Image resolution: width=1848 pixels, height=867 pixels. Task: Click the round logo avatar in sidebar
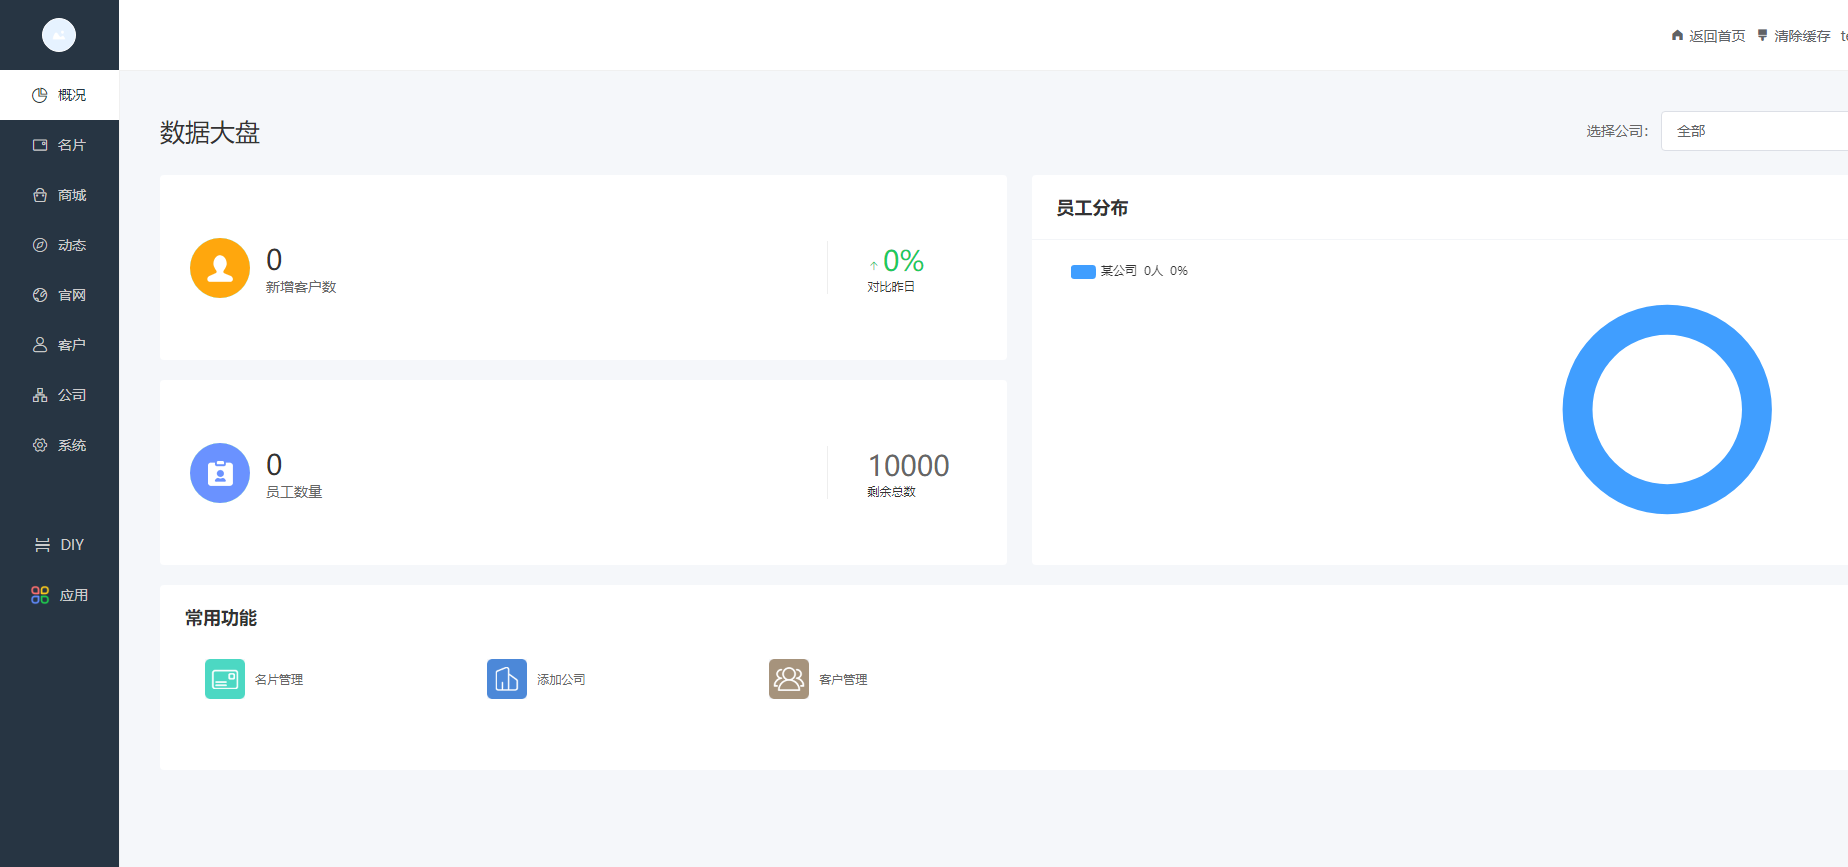pos(59,35)
